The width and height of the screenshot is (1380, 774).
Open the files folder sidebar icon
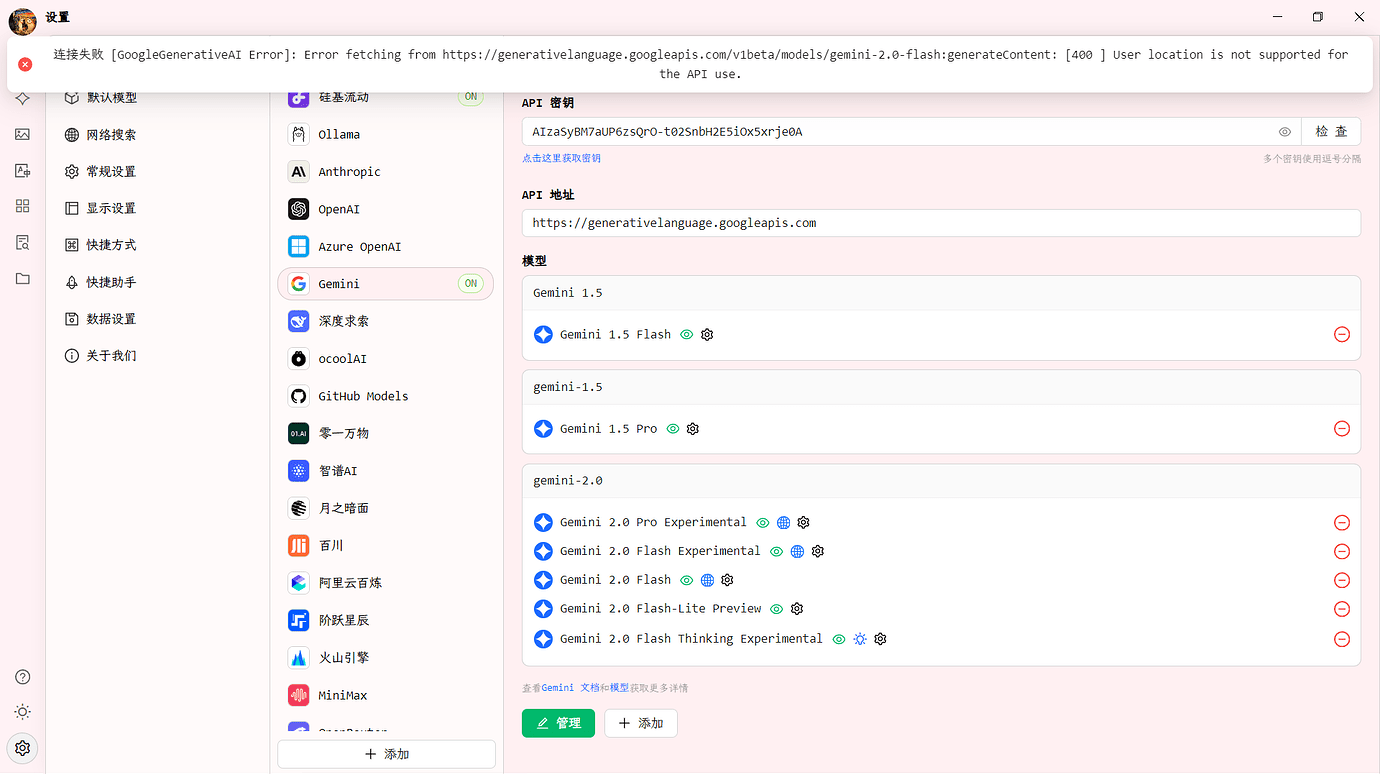coord(22,278)
